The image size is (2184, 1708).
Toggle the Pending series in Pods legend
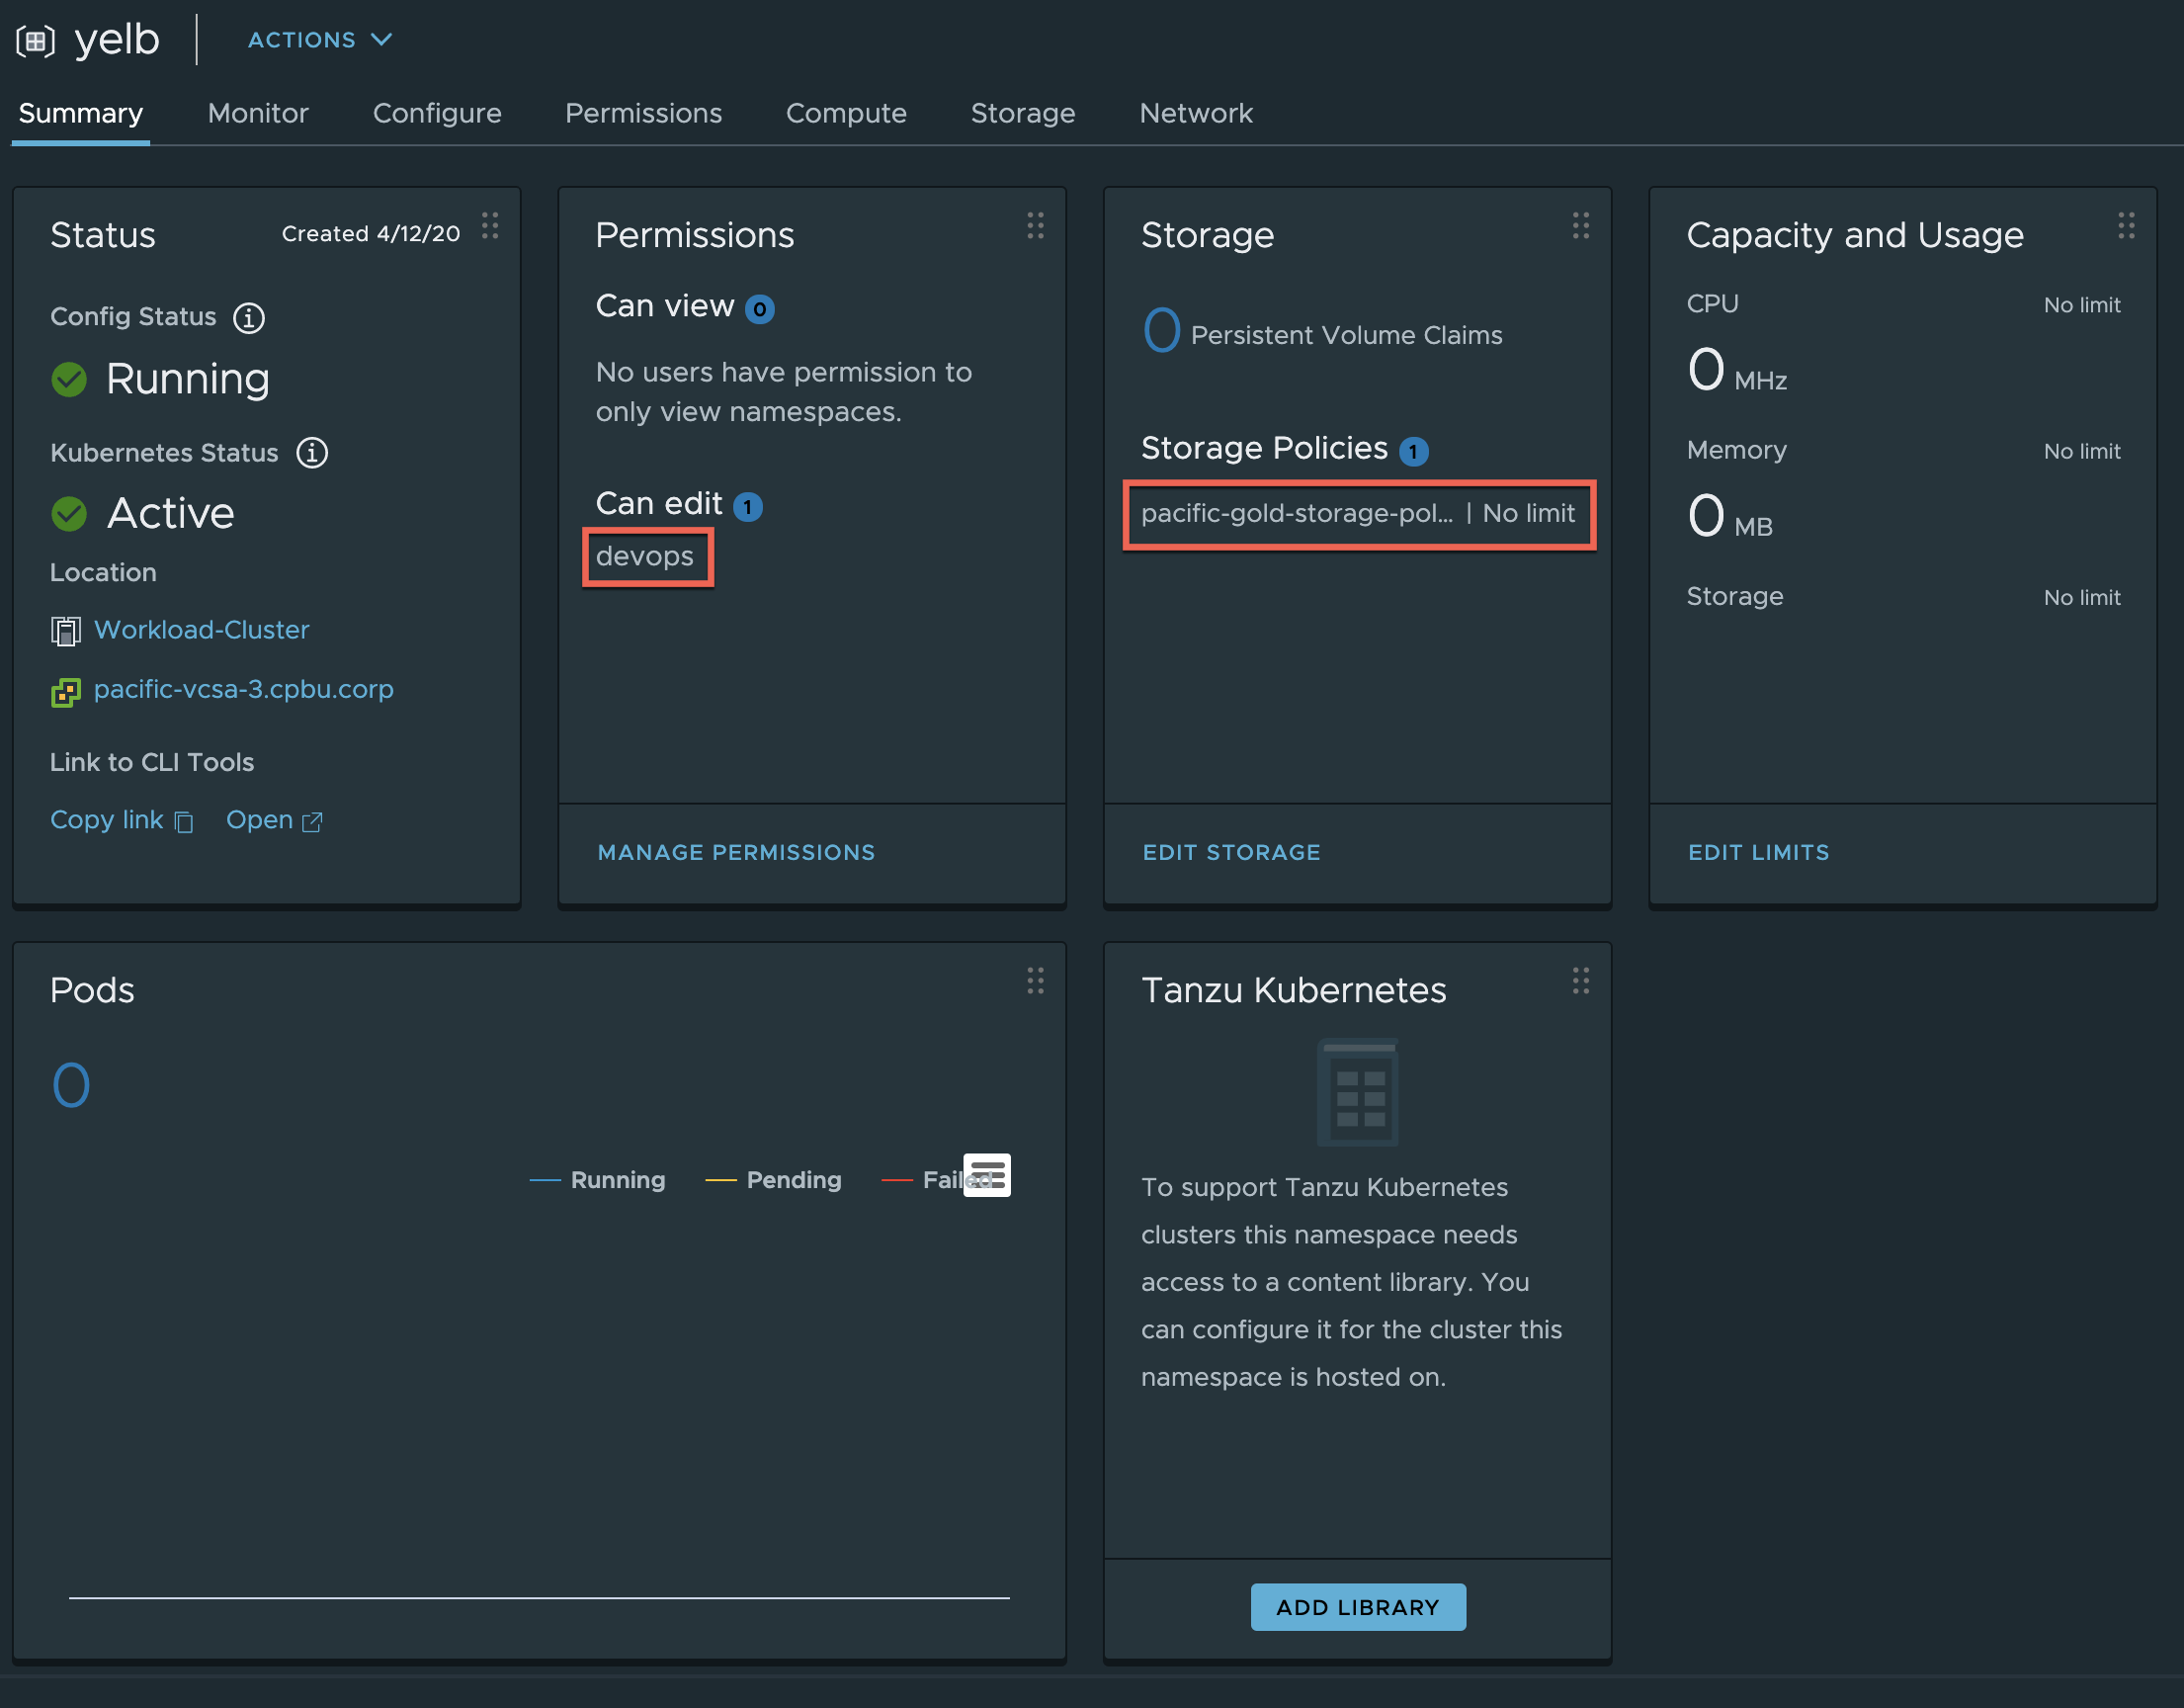(x=793, y=1180)
